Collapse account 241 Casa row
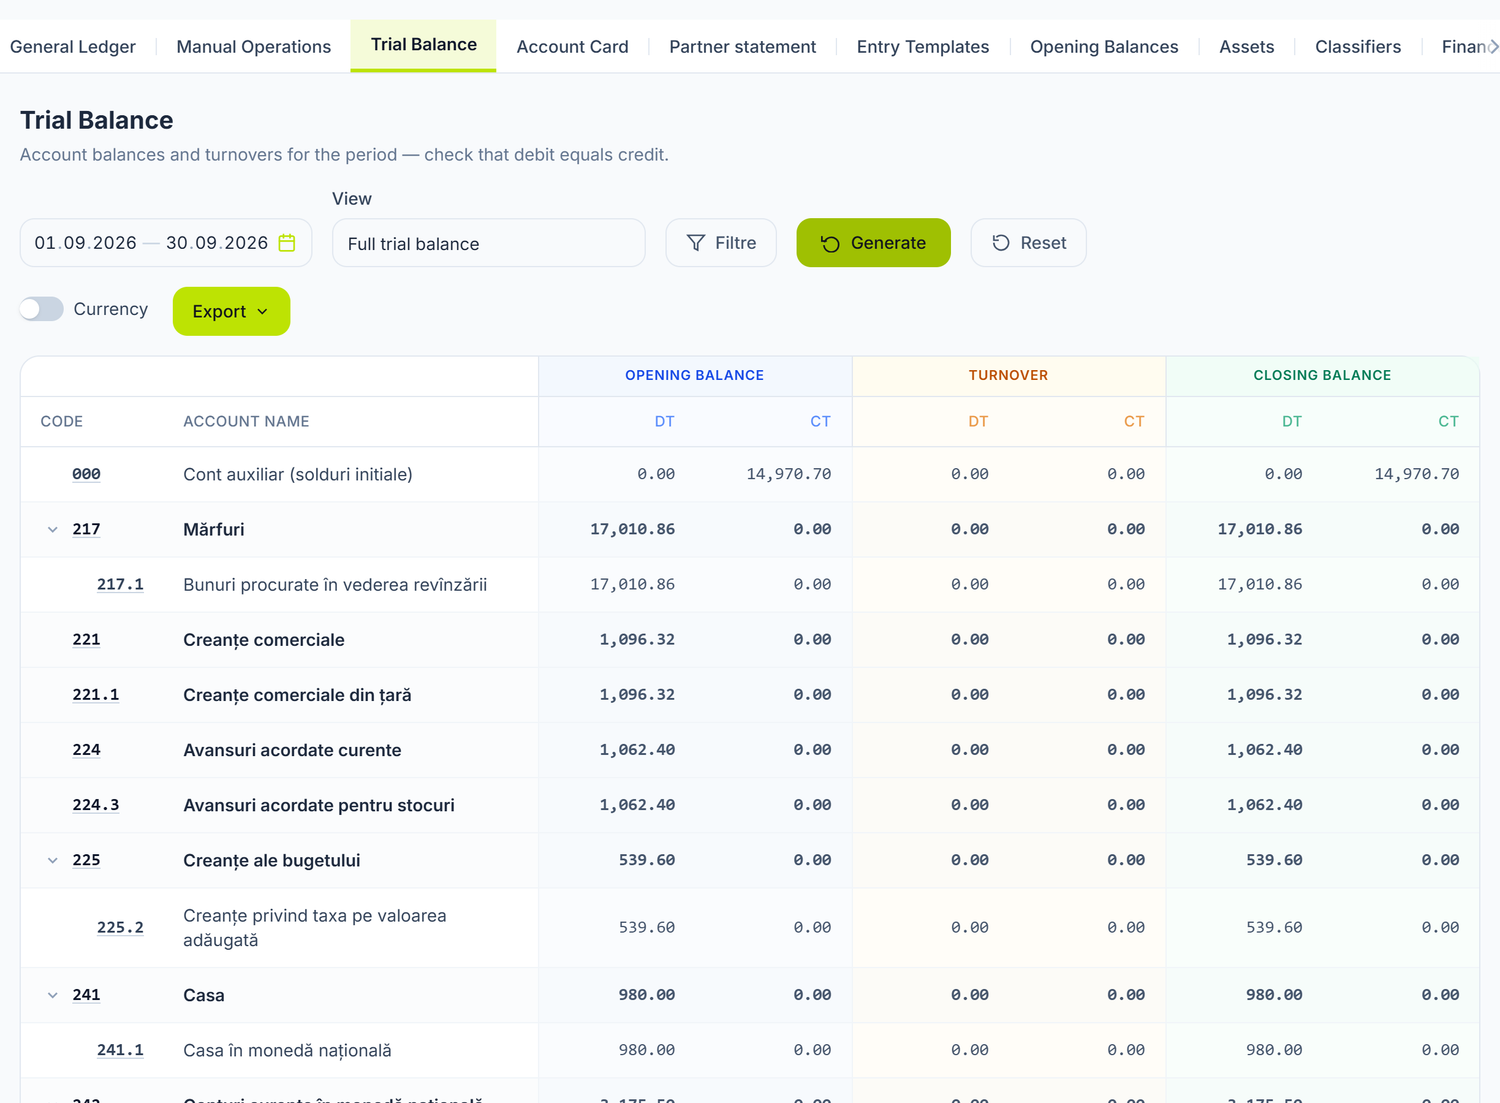 click(x=53, y=996)
